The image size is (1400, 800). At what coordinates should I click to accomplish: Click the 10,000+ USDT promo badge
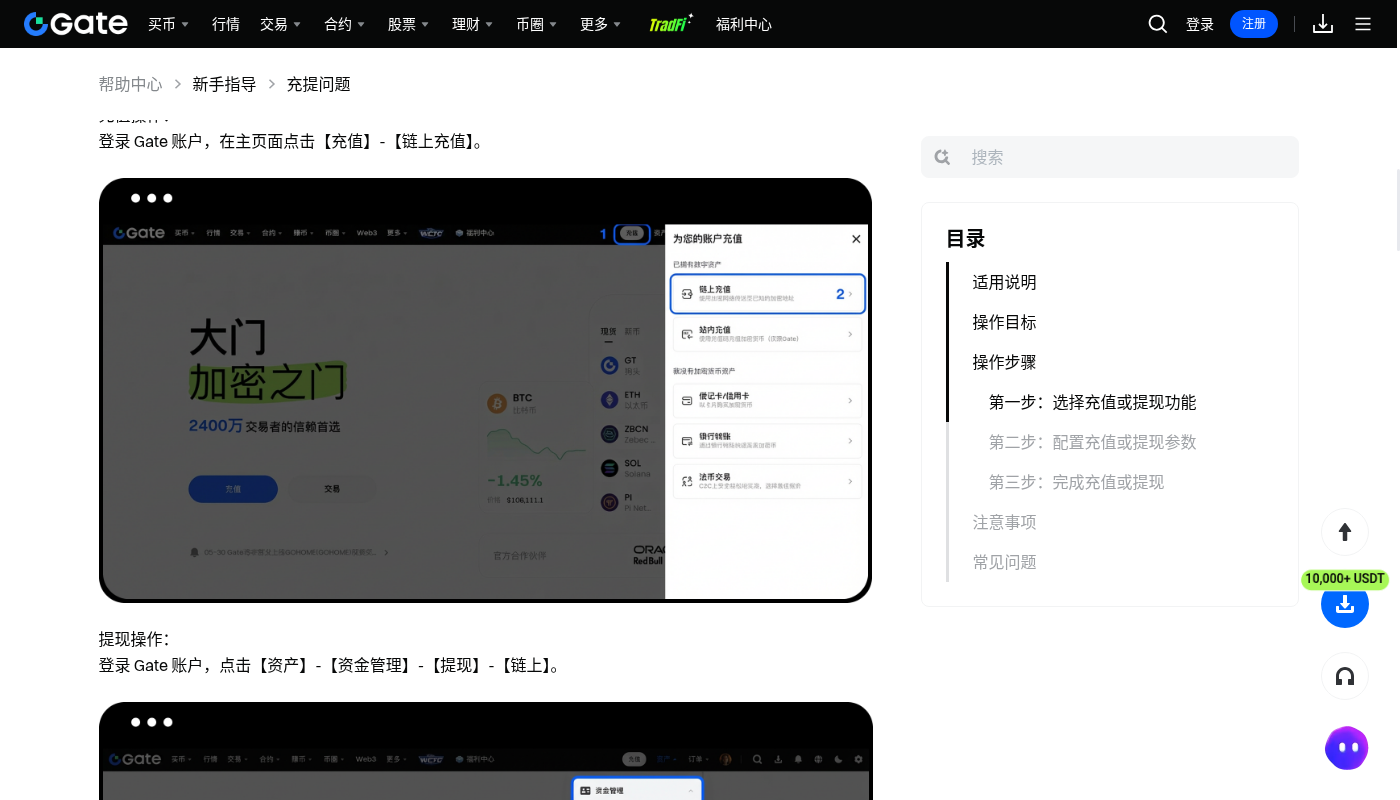pyautogui.click(x=1345, y=579)
